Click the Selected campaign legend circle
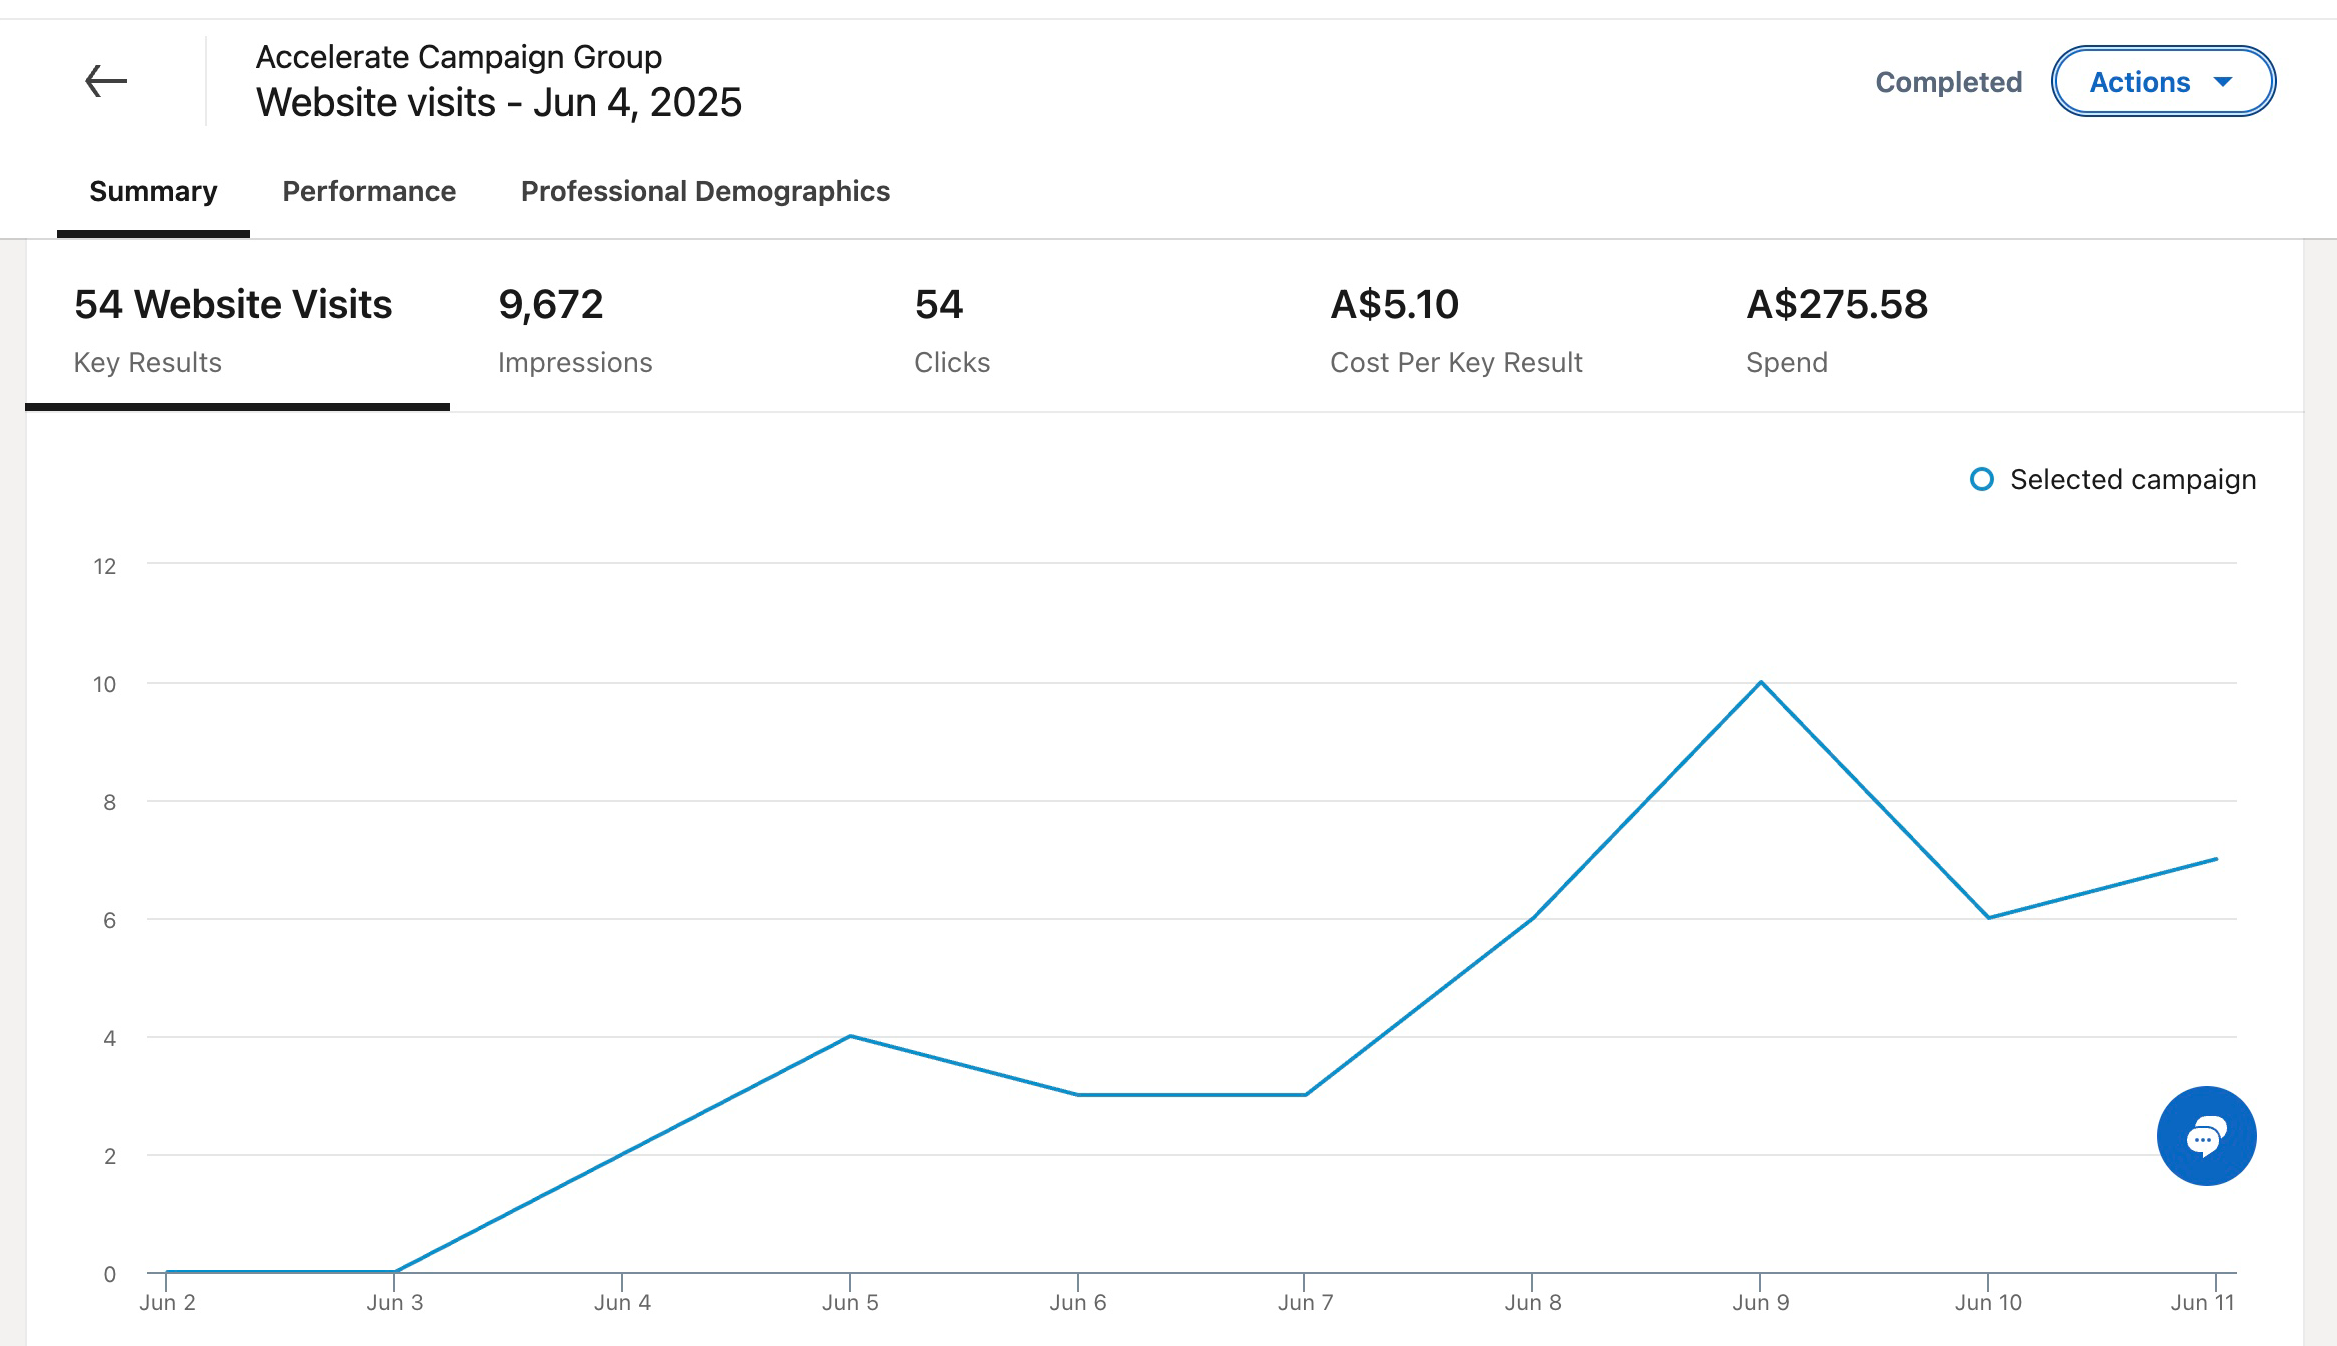This screenshot has width=2337, height=1346. (x=1981, y=480)
